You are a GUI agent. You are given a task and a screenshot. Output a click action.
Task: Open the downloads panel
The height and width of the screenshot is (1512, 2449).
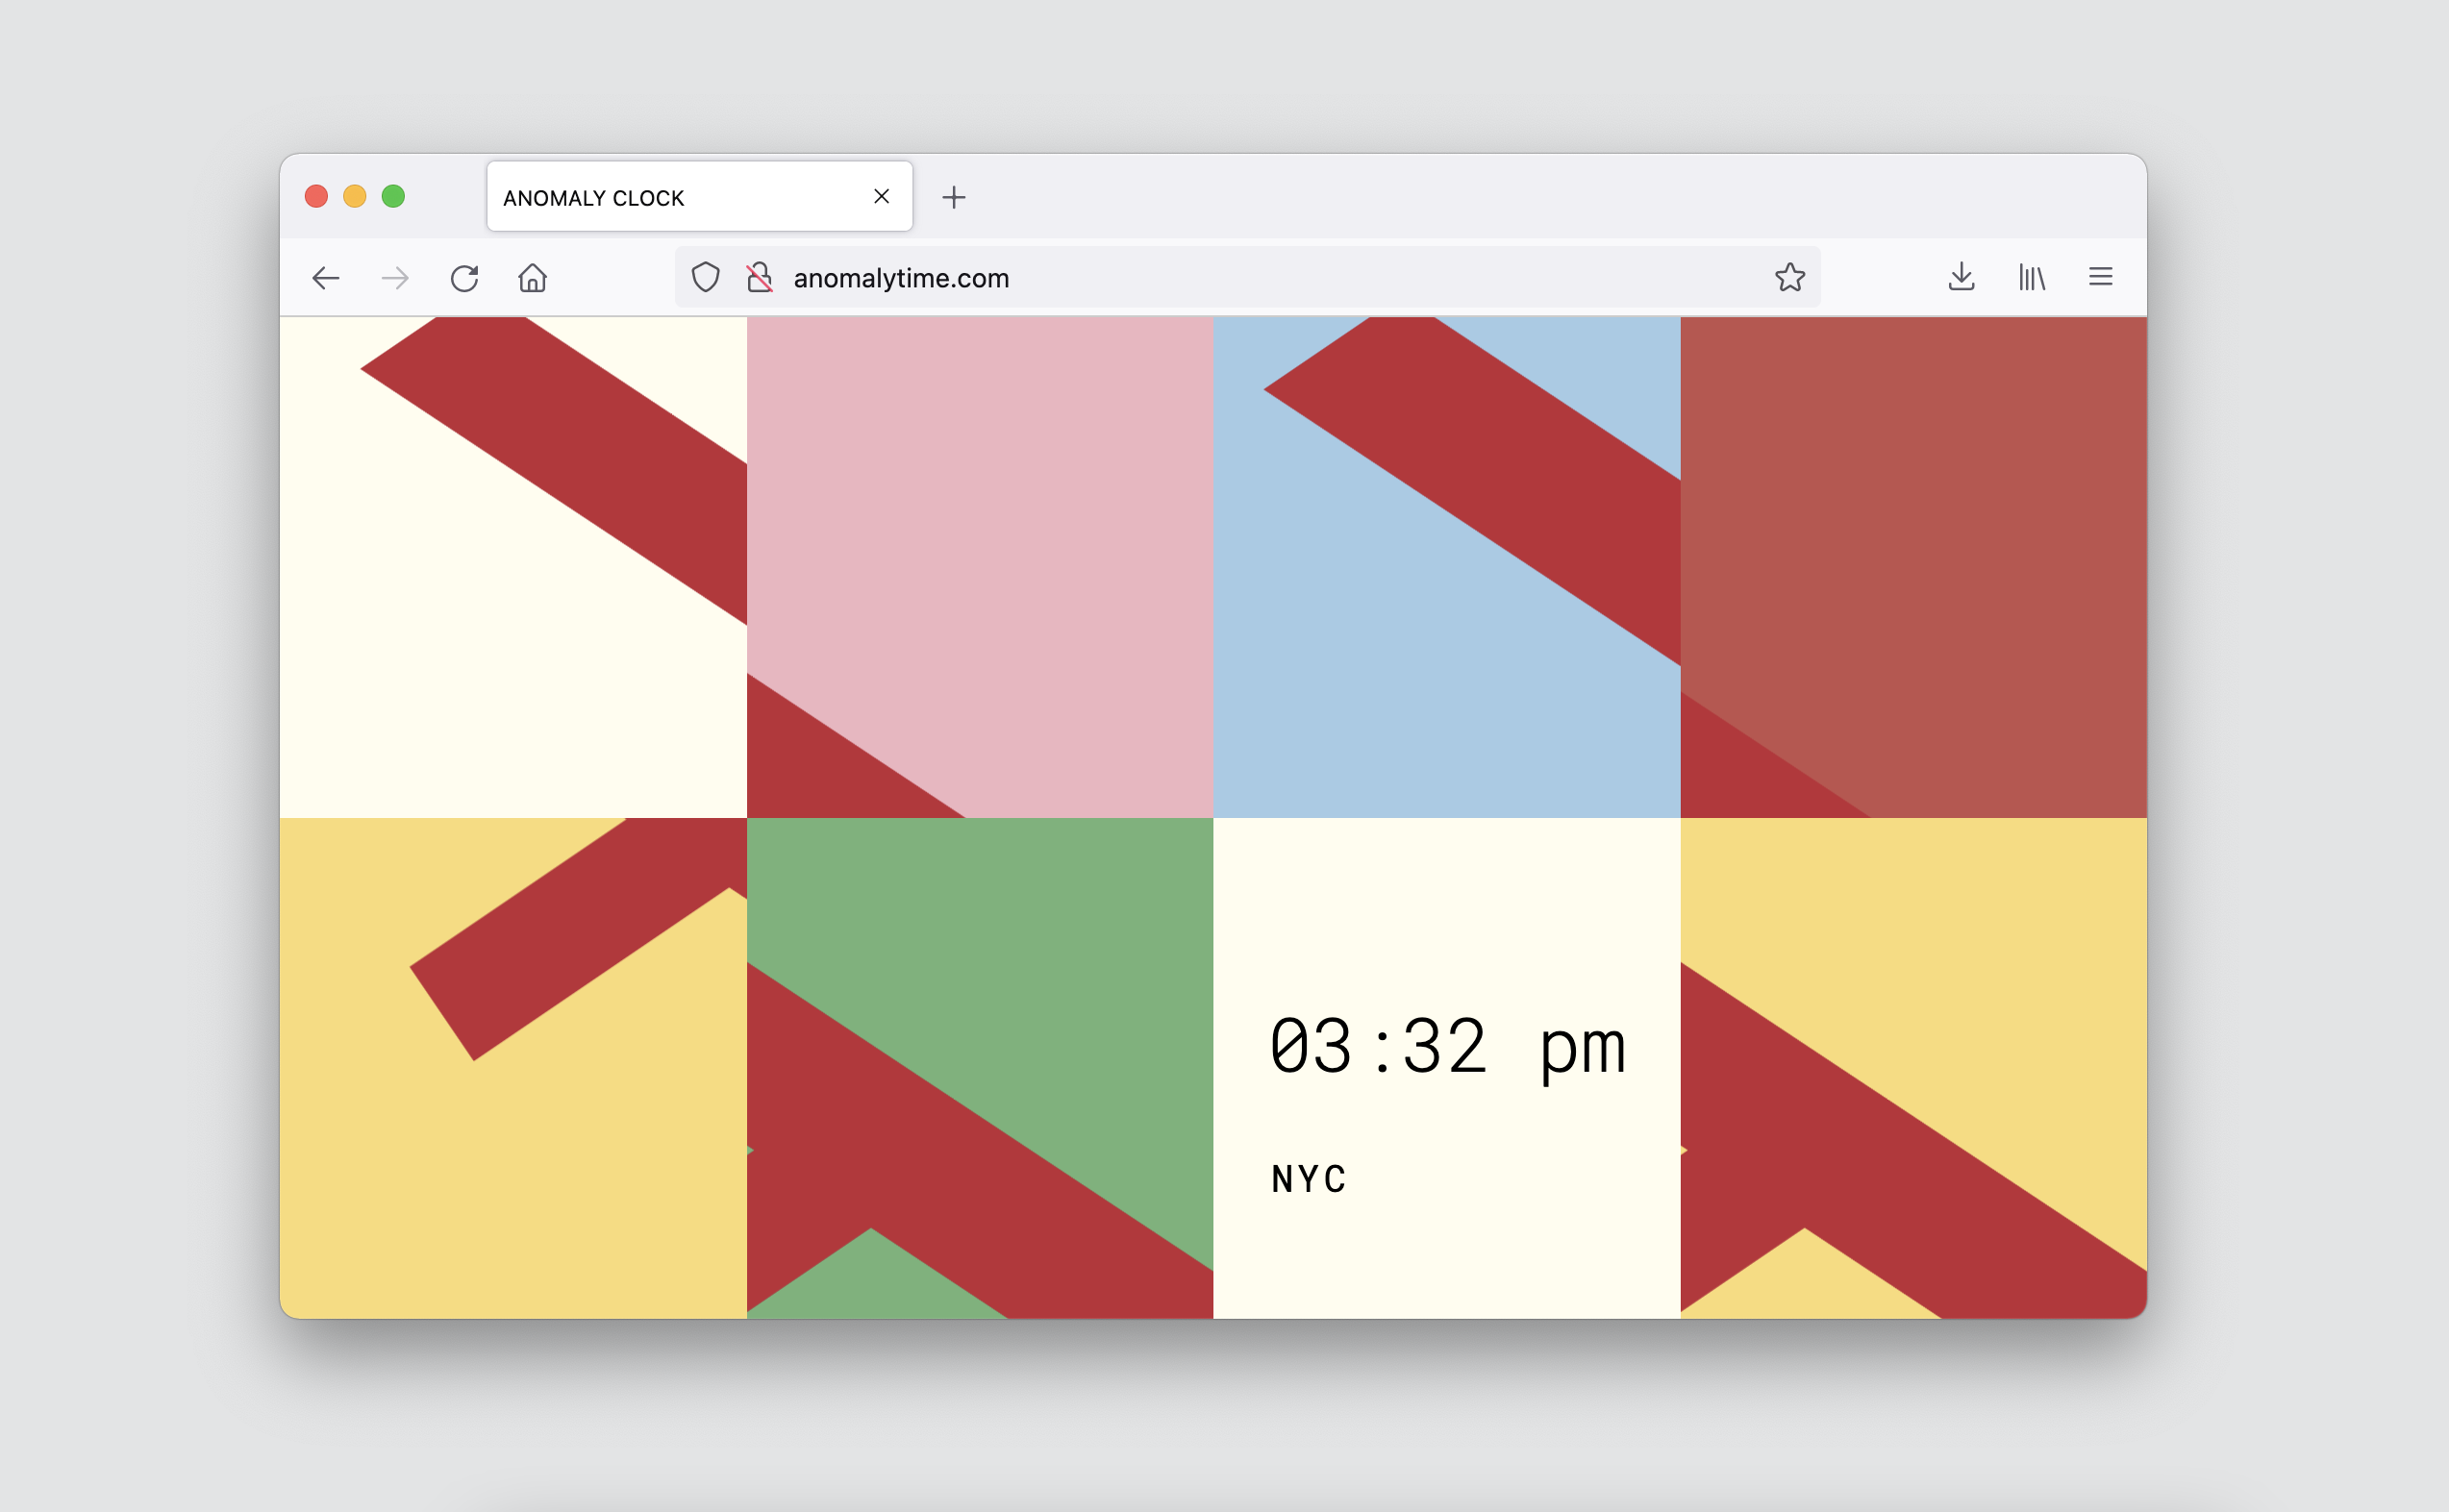coord(1961,277)
